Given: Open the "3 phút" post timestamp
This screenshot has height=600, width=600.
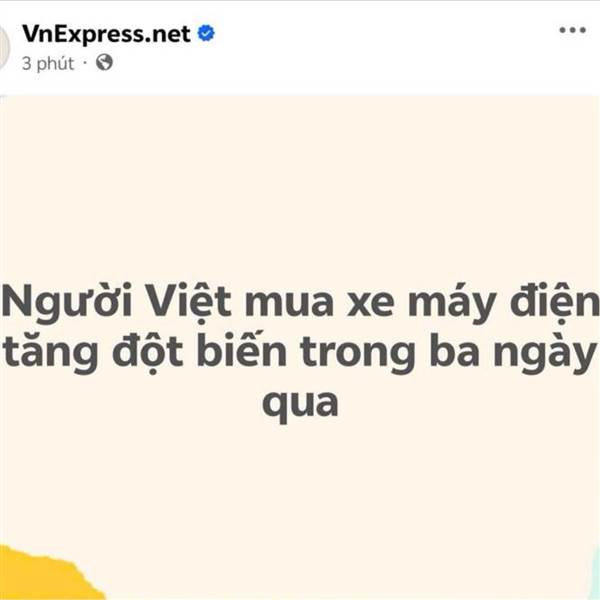Looking at the screenshot, I should pos(48,63).
